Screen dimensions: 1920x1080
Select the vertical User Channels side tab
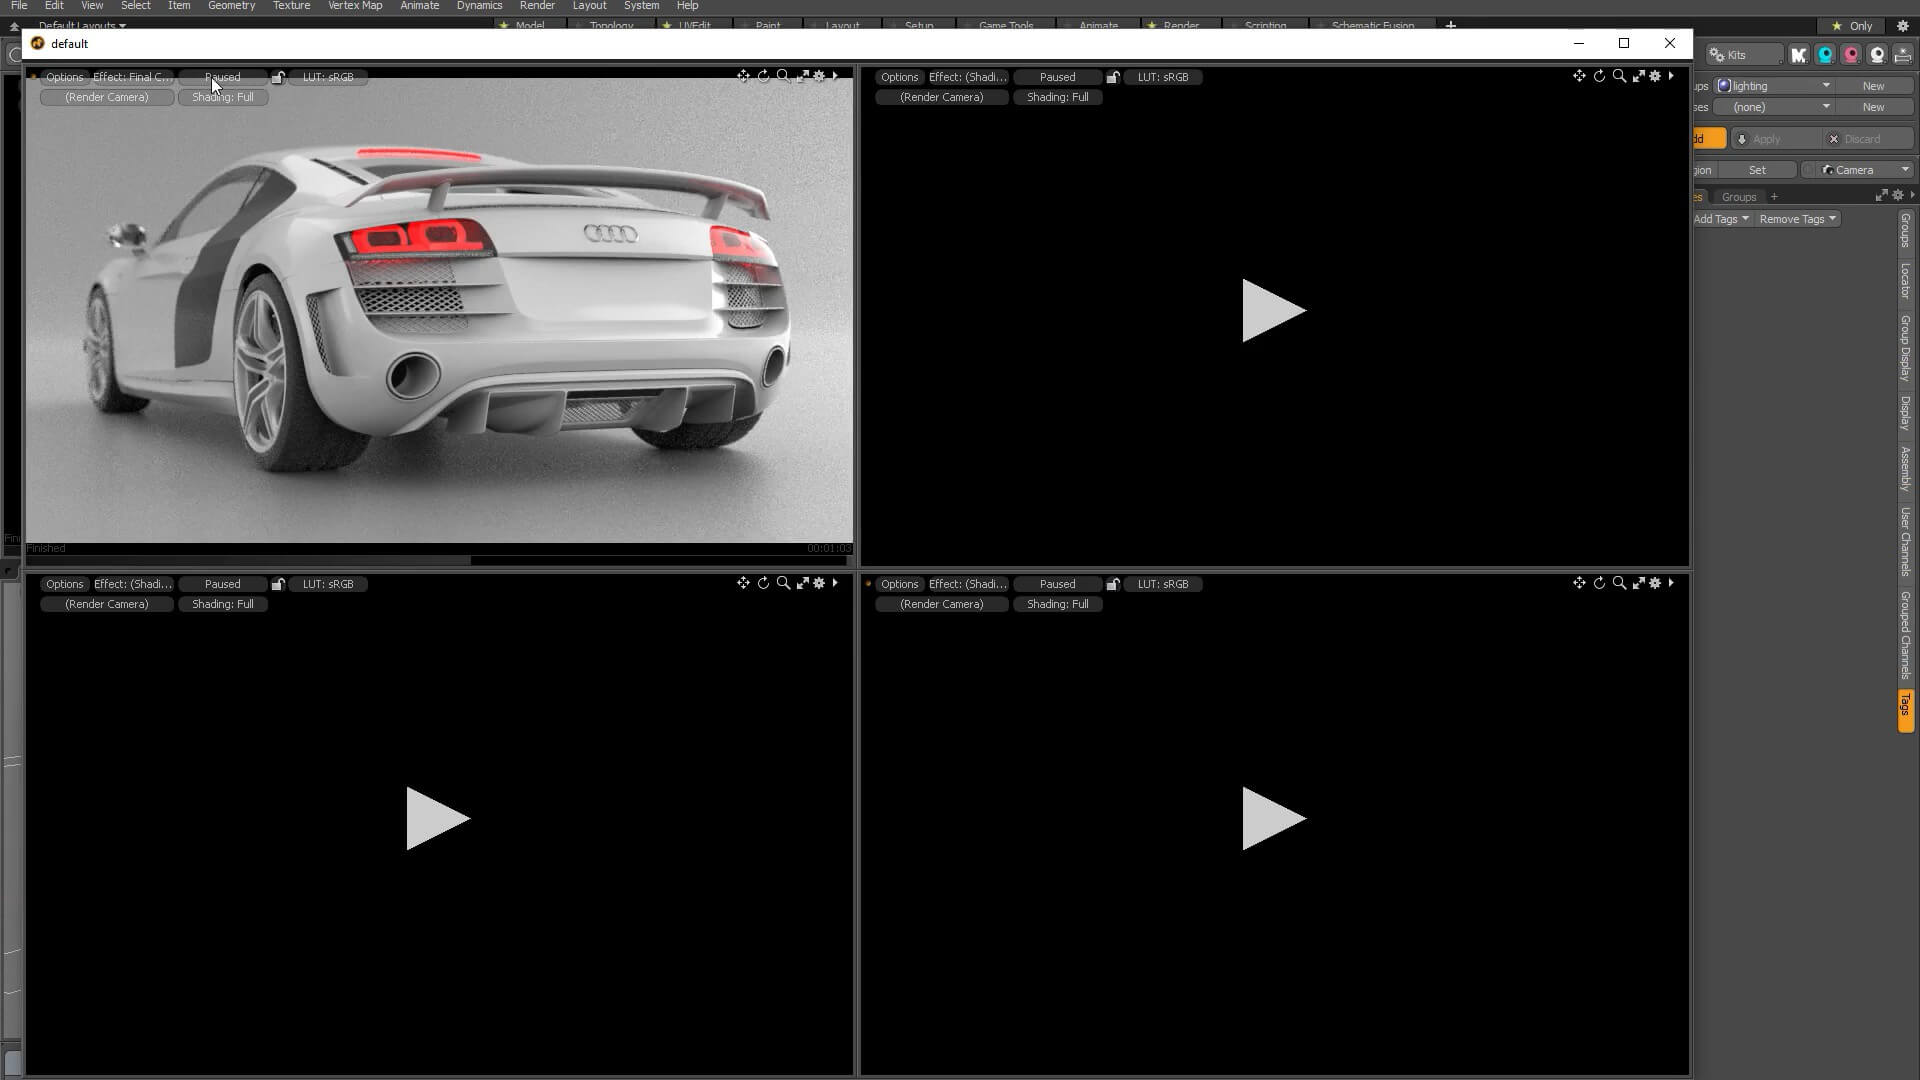[x=1905, y=541]
